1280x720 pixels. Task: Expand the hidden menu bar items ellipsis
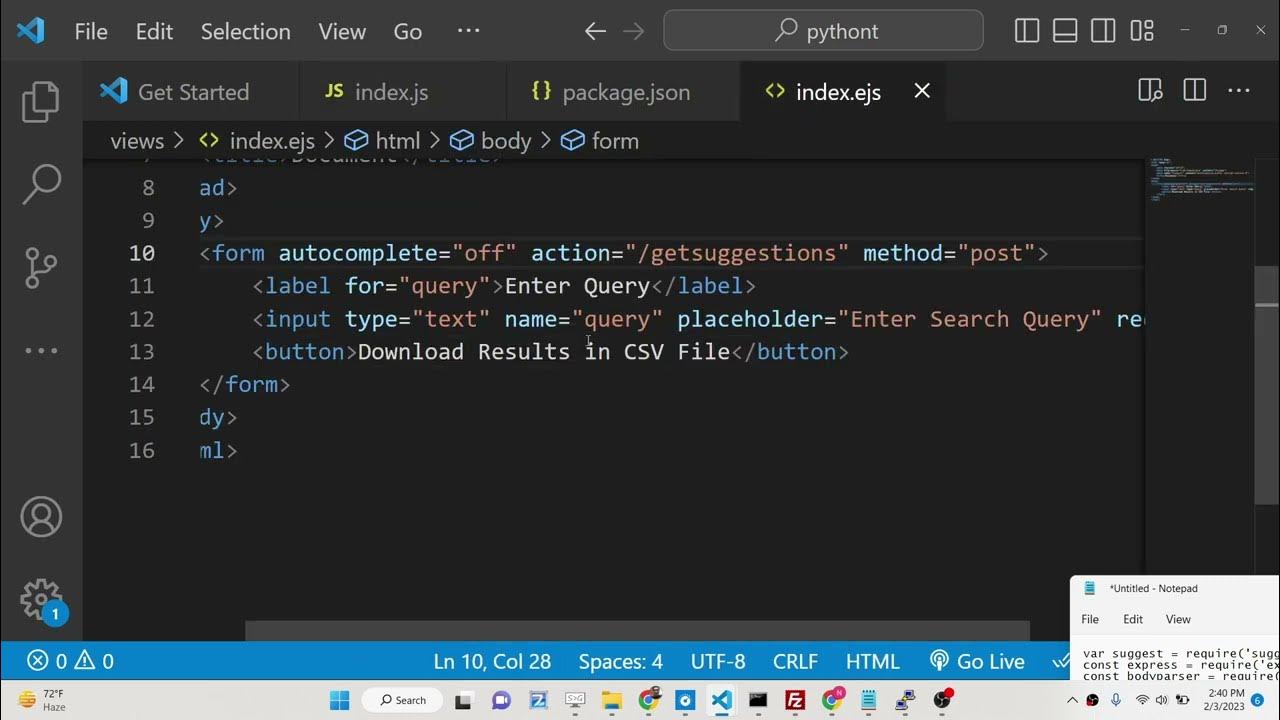pyautogui.click(x=468, y=31)
